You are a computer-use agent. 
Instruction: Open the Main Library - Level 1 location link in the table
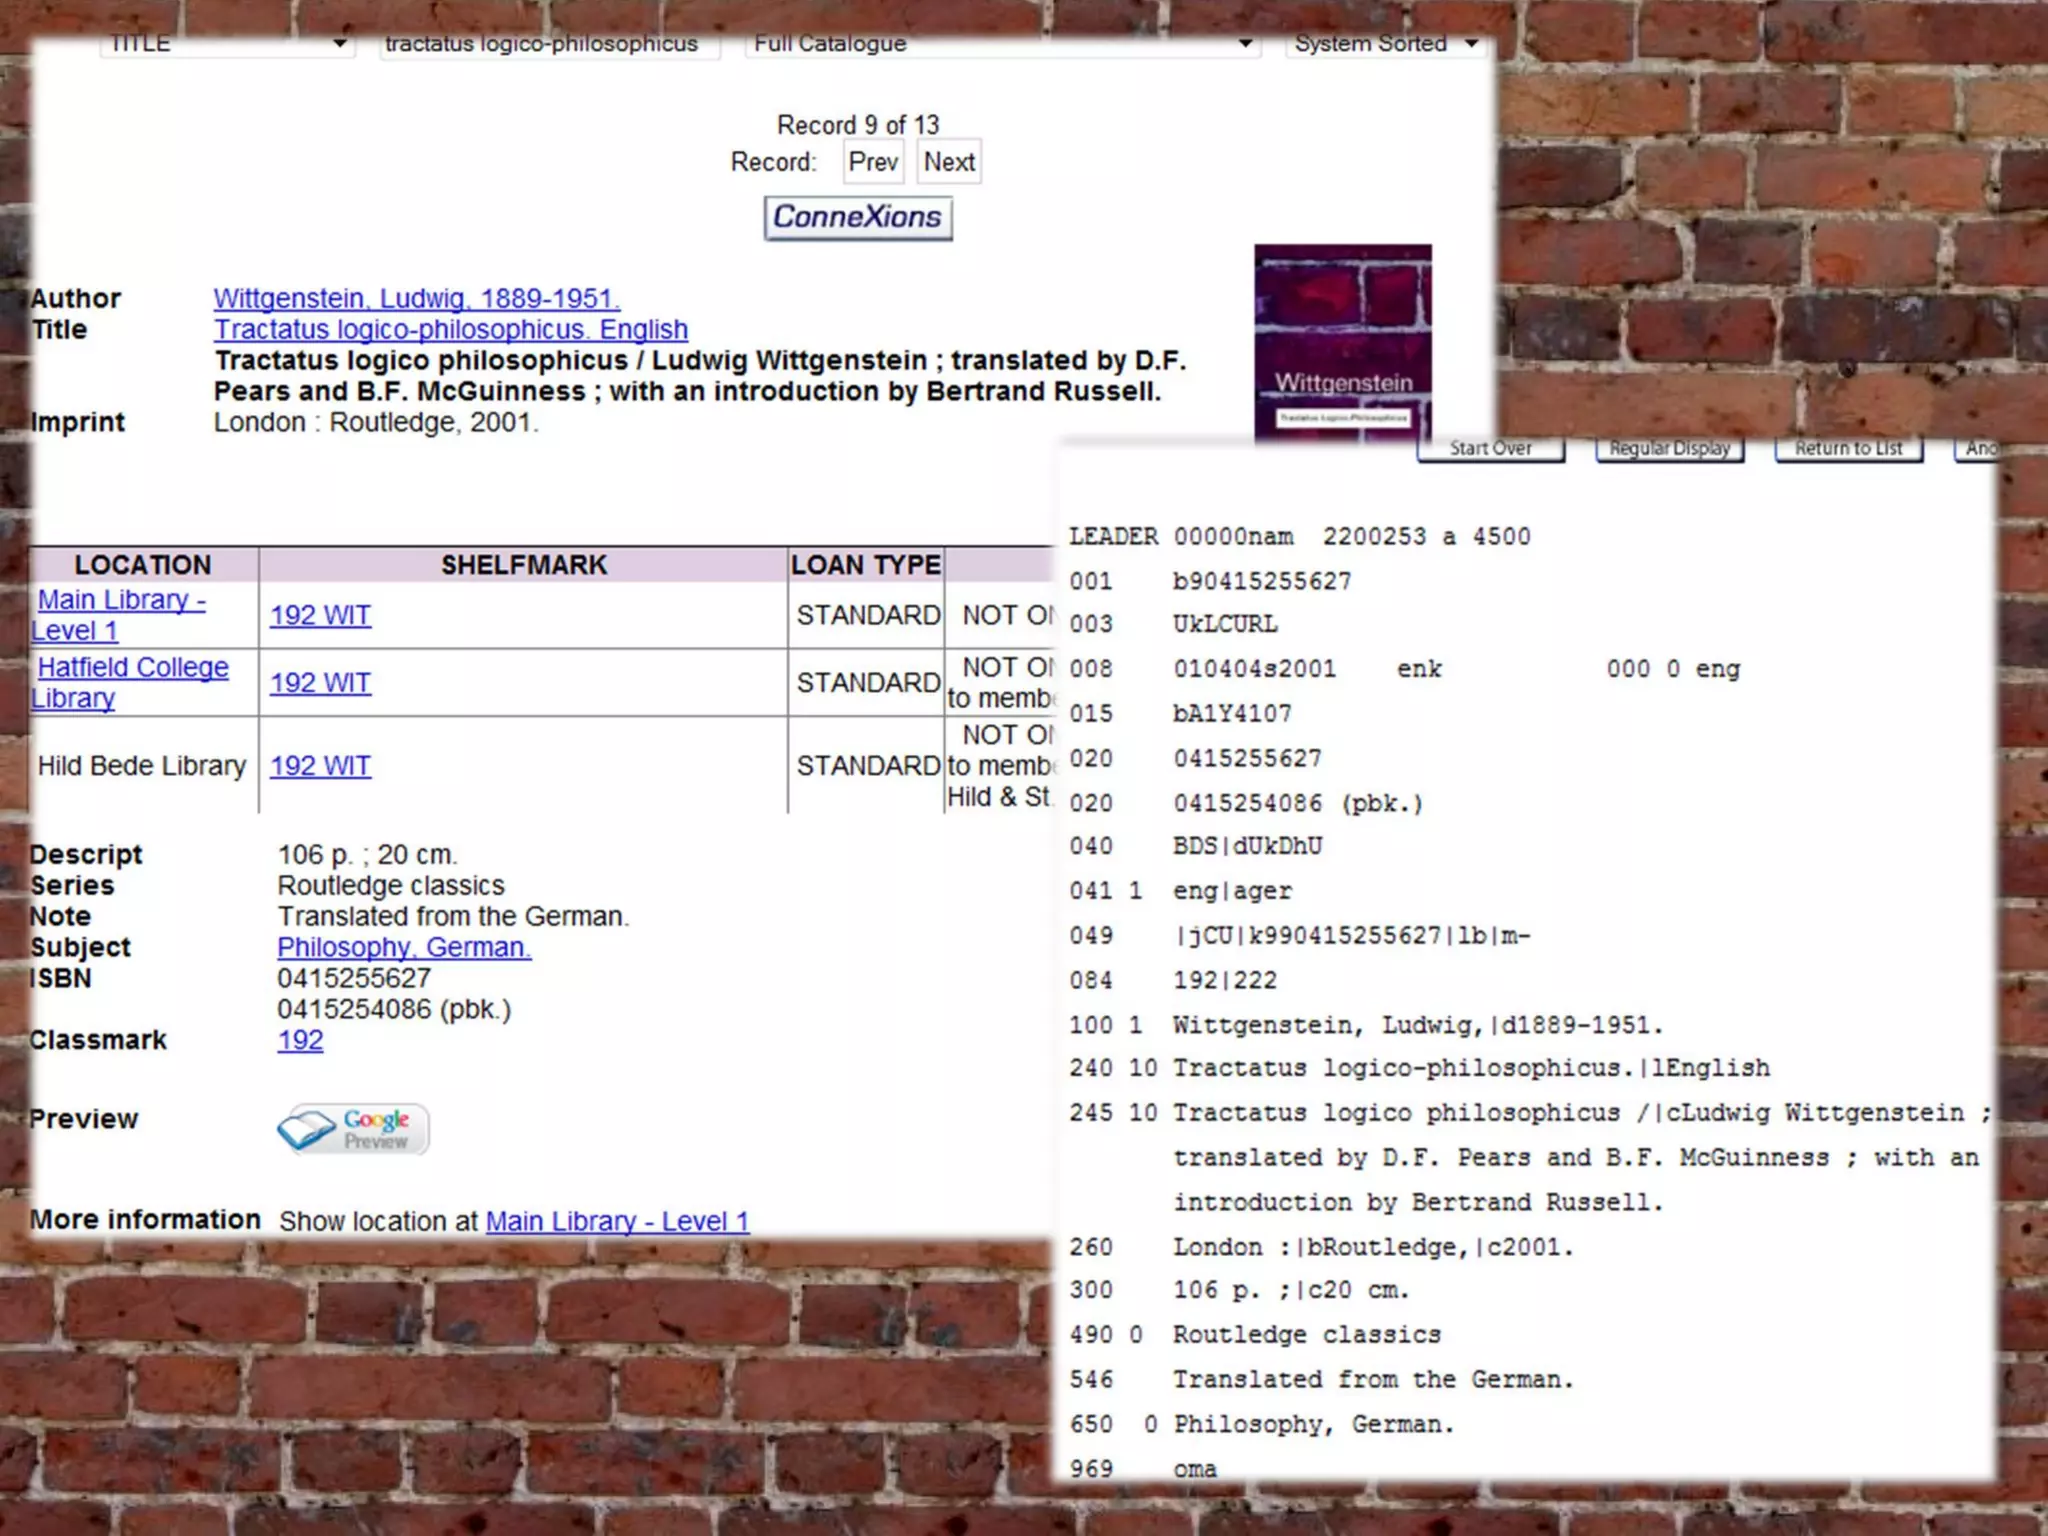120,601
